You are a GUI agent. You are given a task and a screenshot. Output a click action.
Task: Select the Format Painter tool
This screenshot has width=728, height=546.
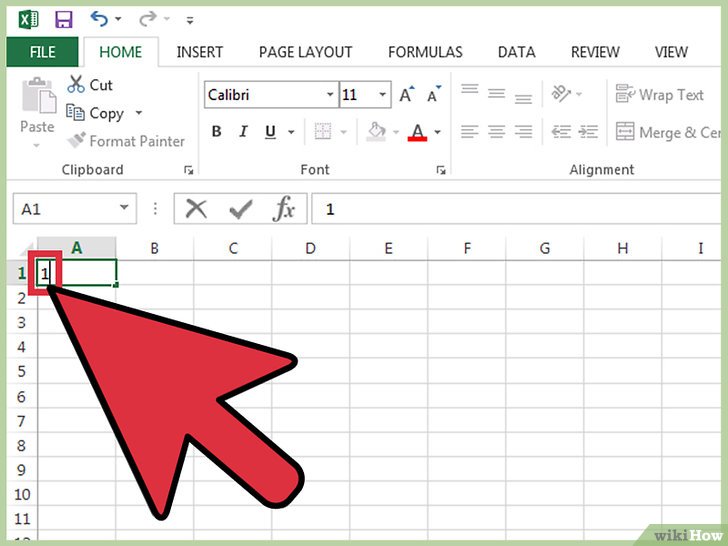[125, 141]
